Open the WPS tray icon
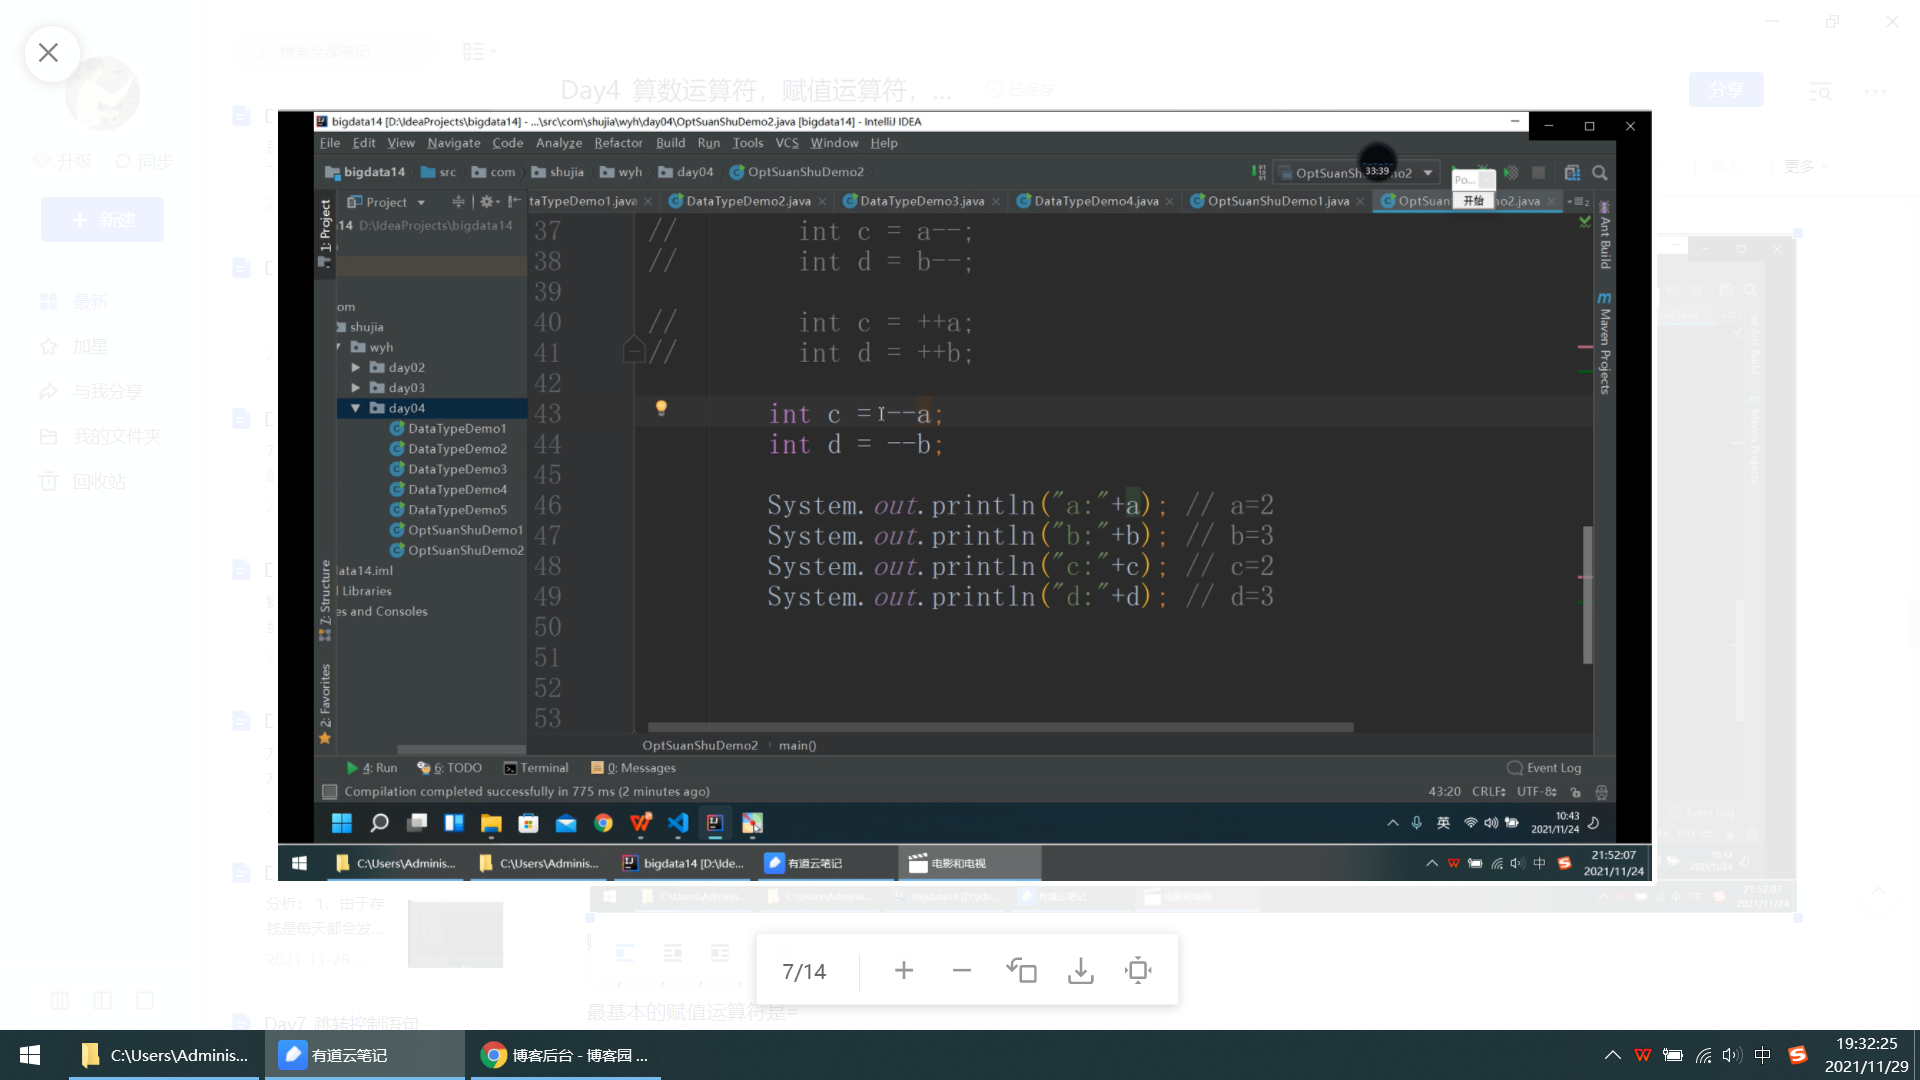The height and width of the screenshot is (1080, 1920). [x=1642, y=1055]
